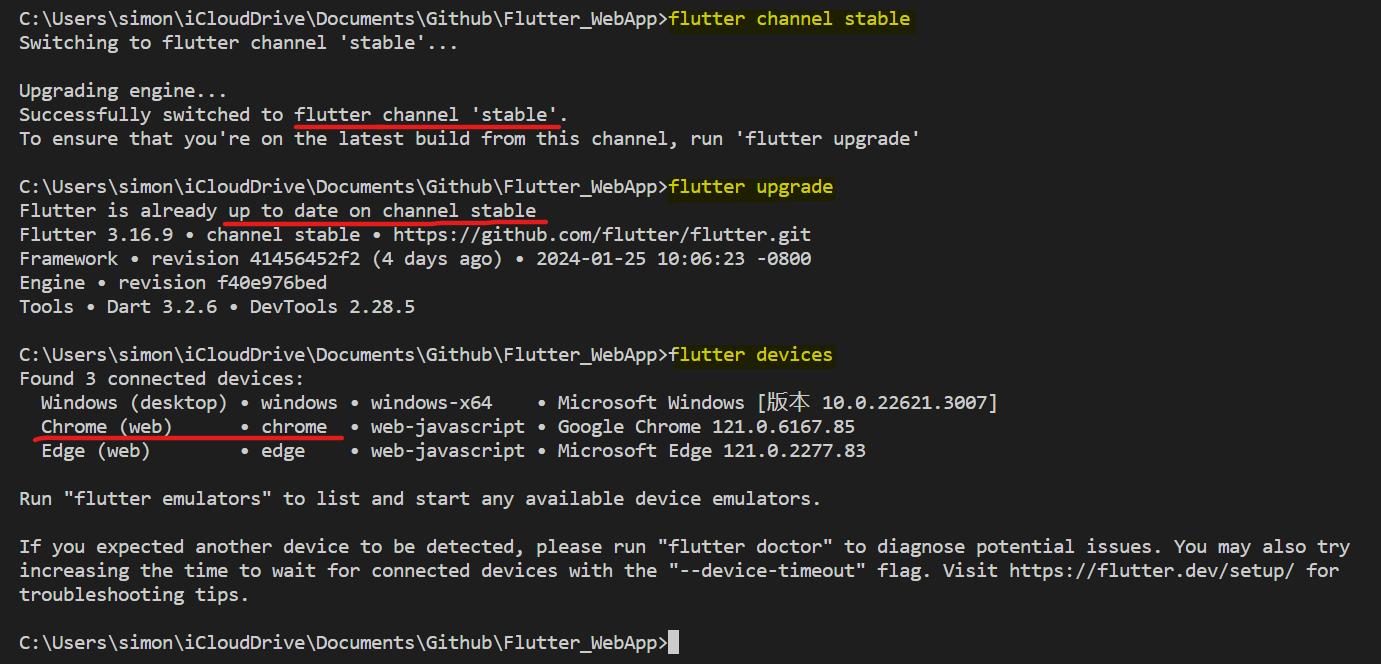Click the 'Chrome (web)' device entry

(106, 427)
